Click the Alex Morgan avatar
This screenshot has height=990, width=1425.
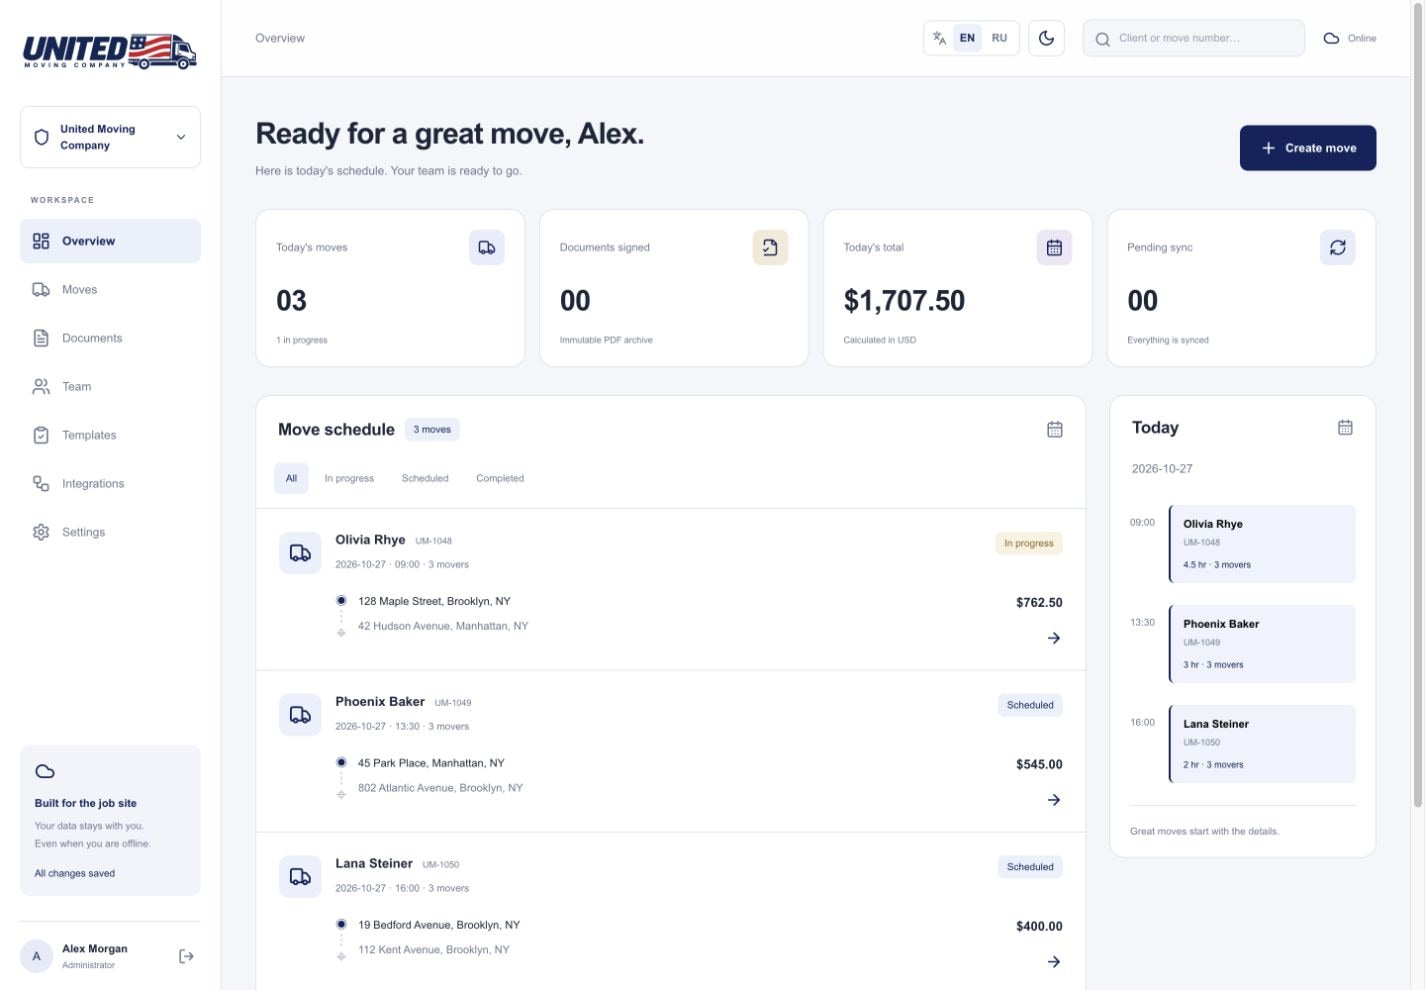tap(37, 956)
